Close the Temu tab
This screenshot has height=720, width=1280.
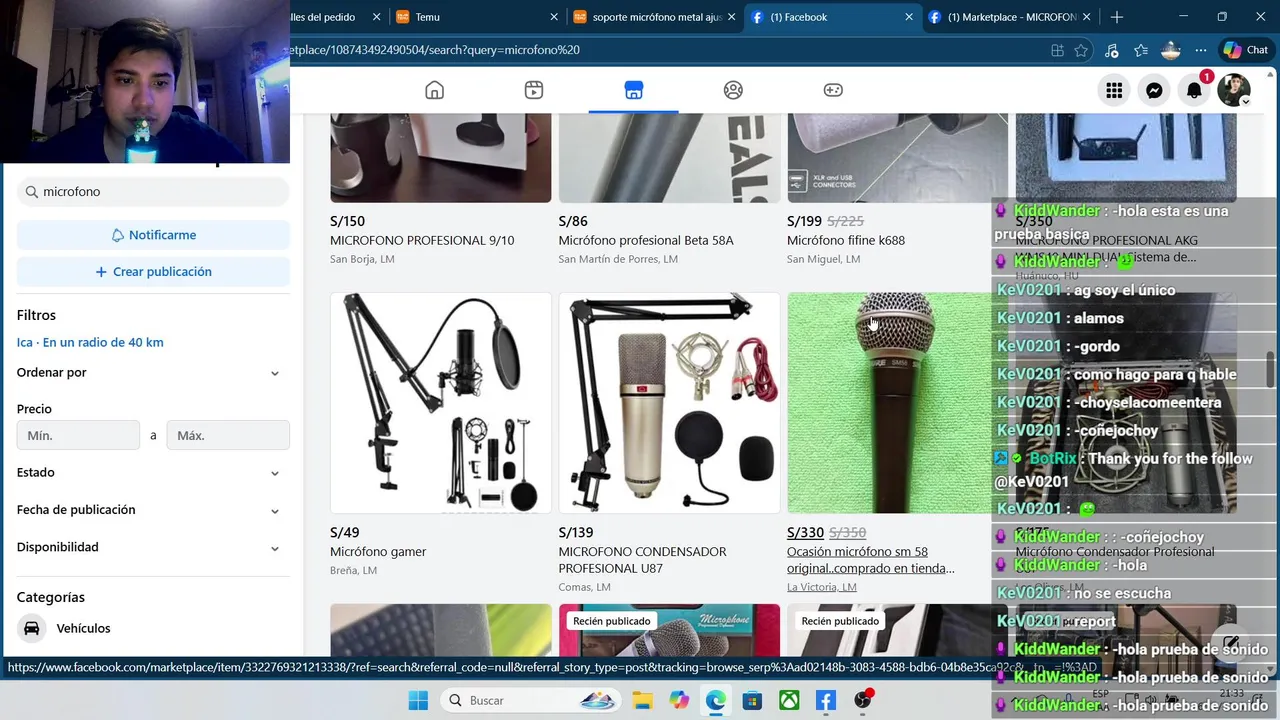coord(555,17)
